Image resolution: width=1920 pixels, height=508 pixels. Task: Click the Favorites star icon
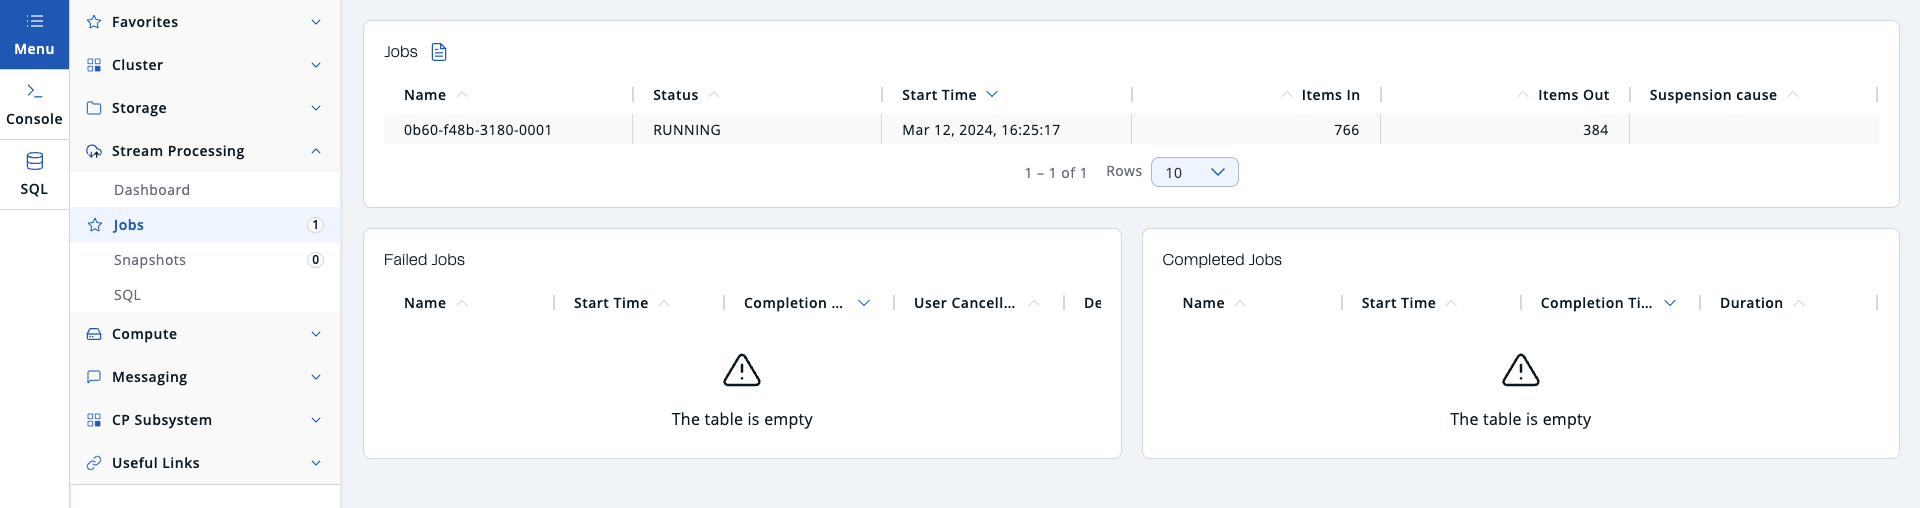pyautogui.click(x=94, y=22)
